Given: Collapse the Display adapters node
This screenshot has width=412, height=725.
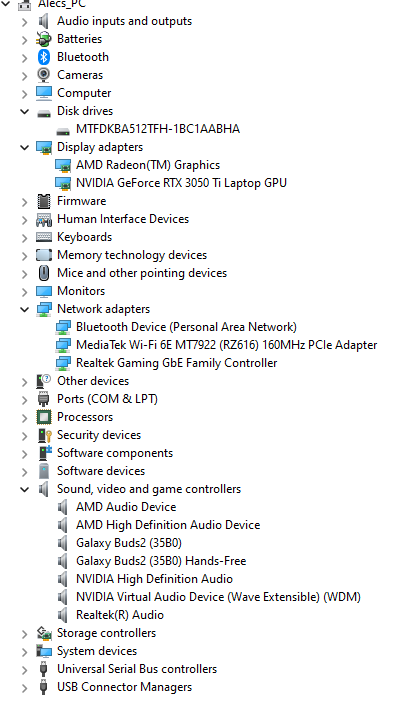Looking at the screenshot, I should click(25, 147).
